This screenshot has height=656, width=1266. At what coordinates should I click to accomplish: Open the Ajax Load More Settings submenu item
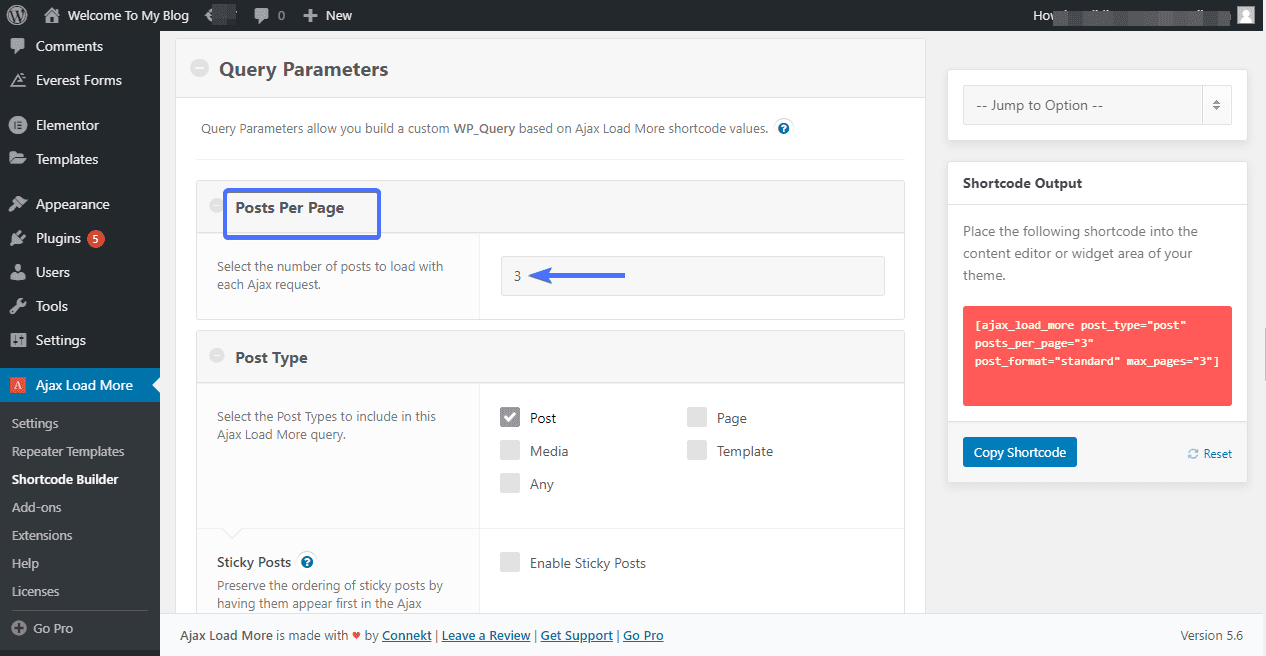35,423
